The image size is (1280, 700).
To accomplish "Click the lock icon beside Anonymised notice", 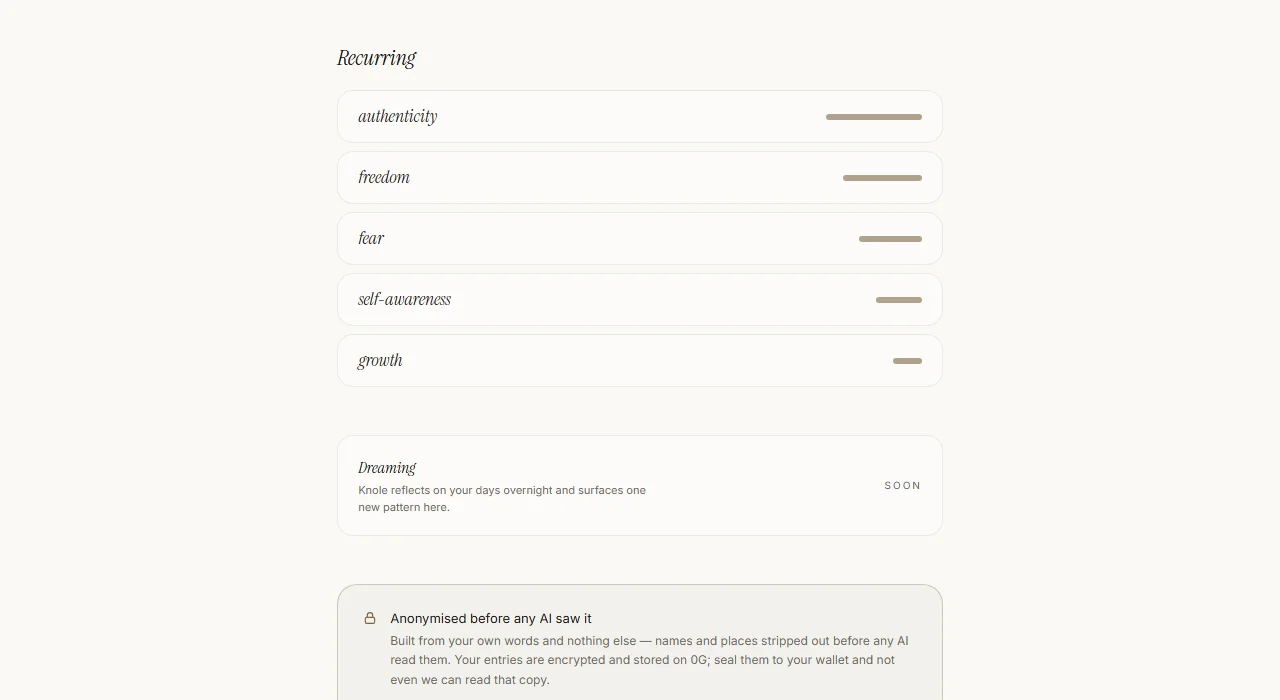I will tap(370, 618).
